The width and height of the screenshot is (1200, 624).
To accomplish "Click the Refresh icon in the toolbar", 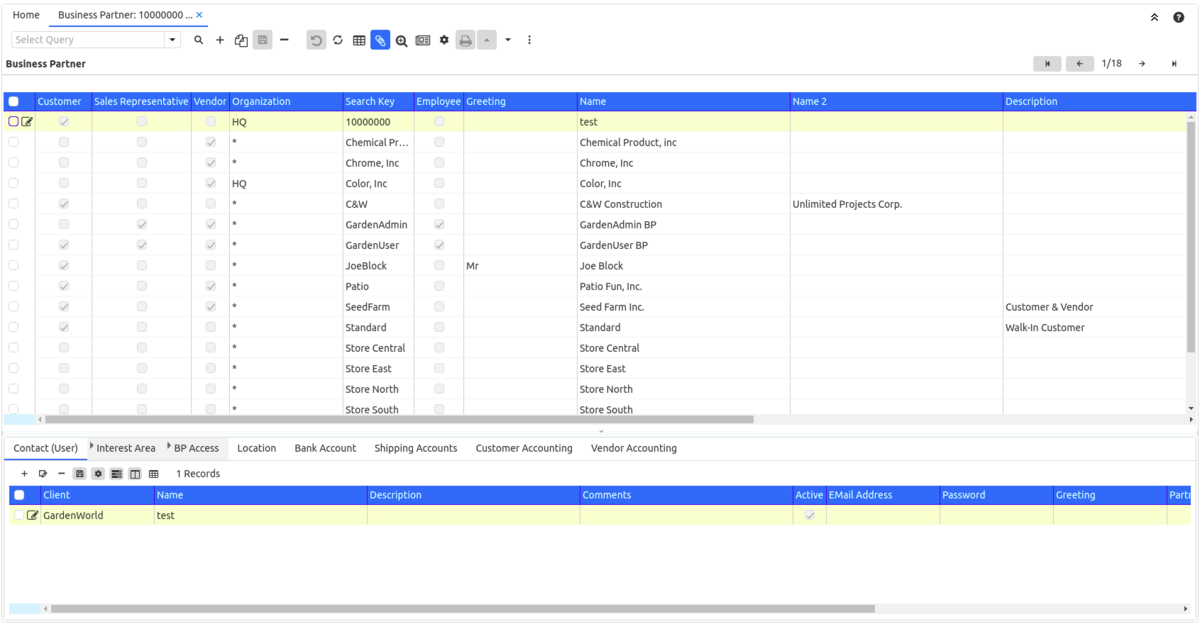I will click(338, 40).
